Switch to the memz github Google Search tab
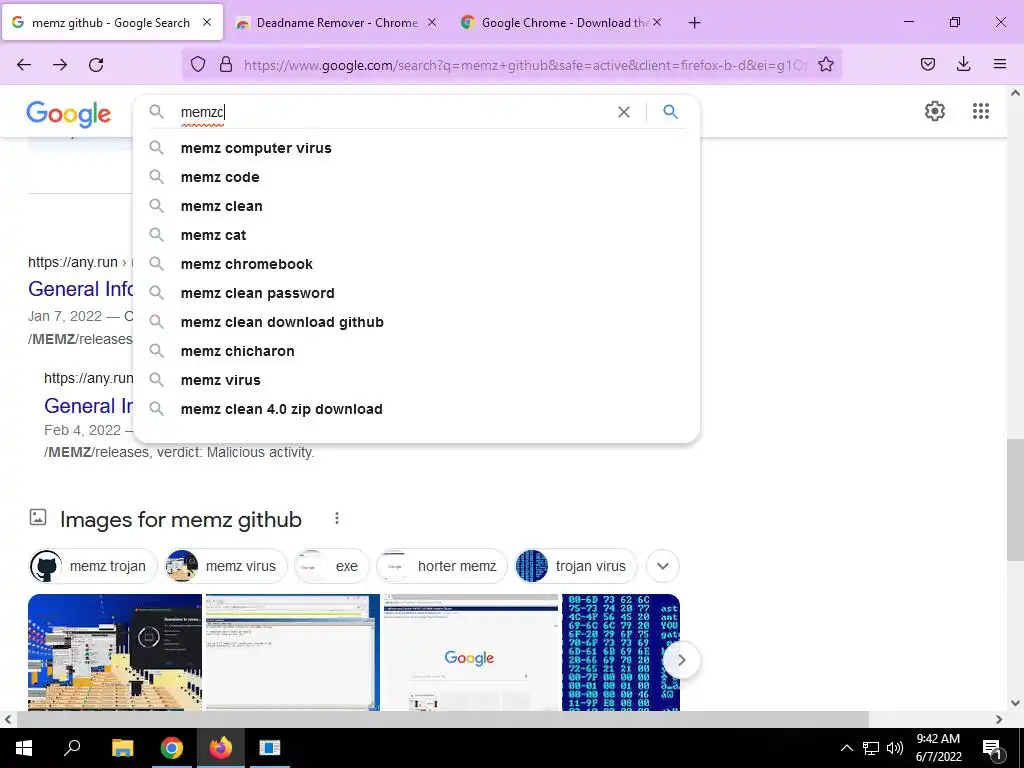The width and height of the screenshot is (1024, 768). [112, 23]
